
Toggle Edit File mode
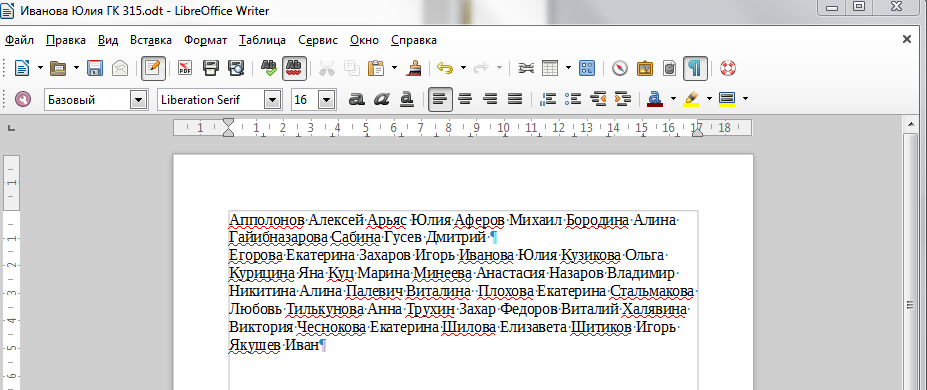click(x=153, y=69)
